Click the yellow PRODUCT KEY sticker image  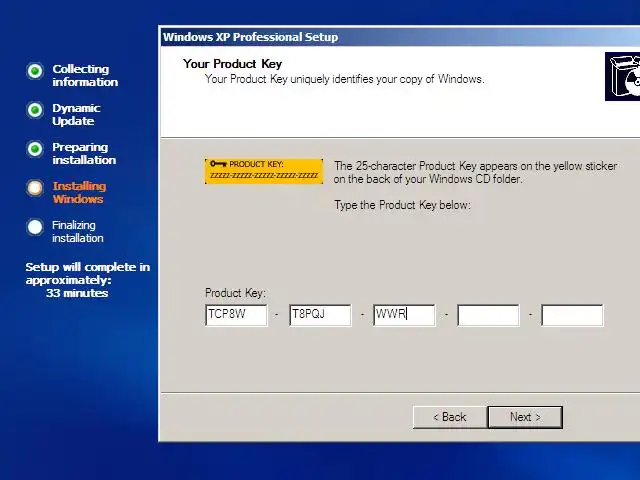coord(264,171)
